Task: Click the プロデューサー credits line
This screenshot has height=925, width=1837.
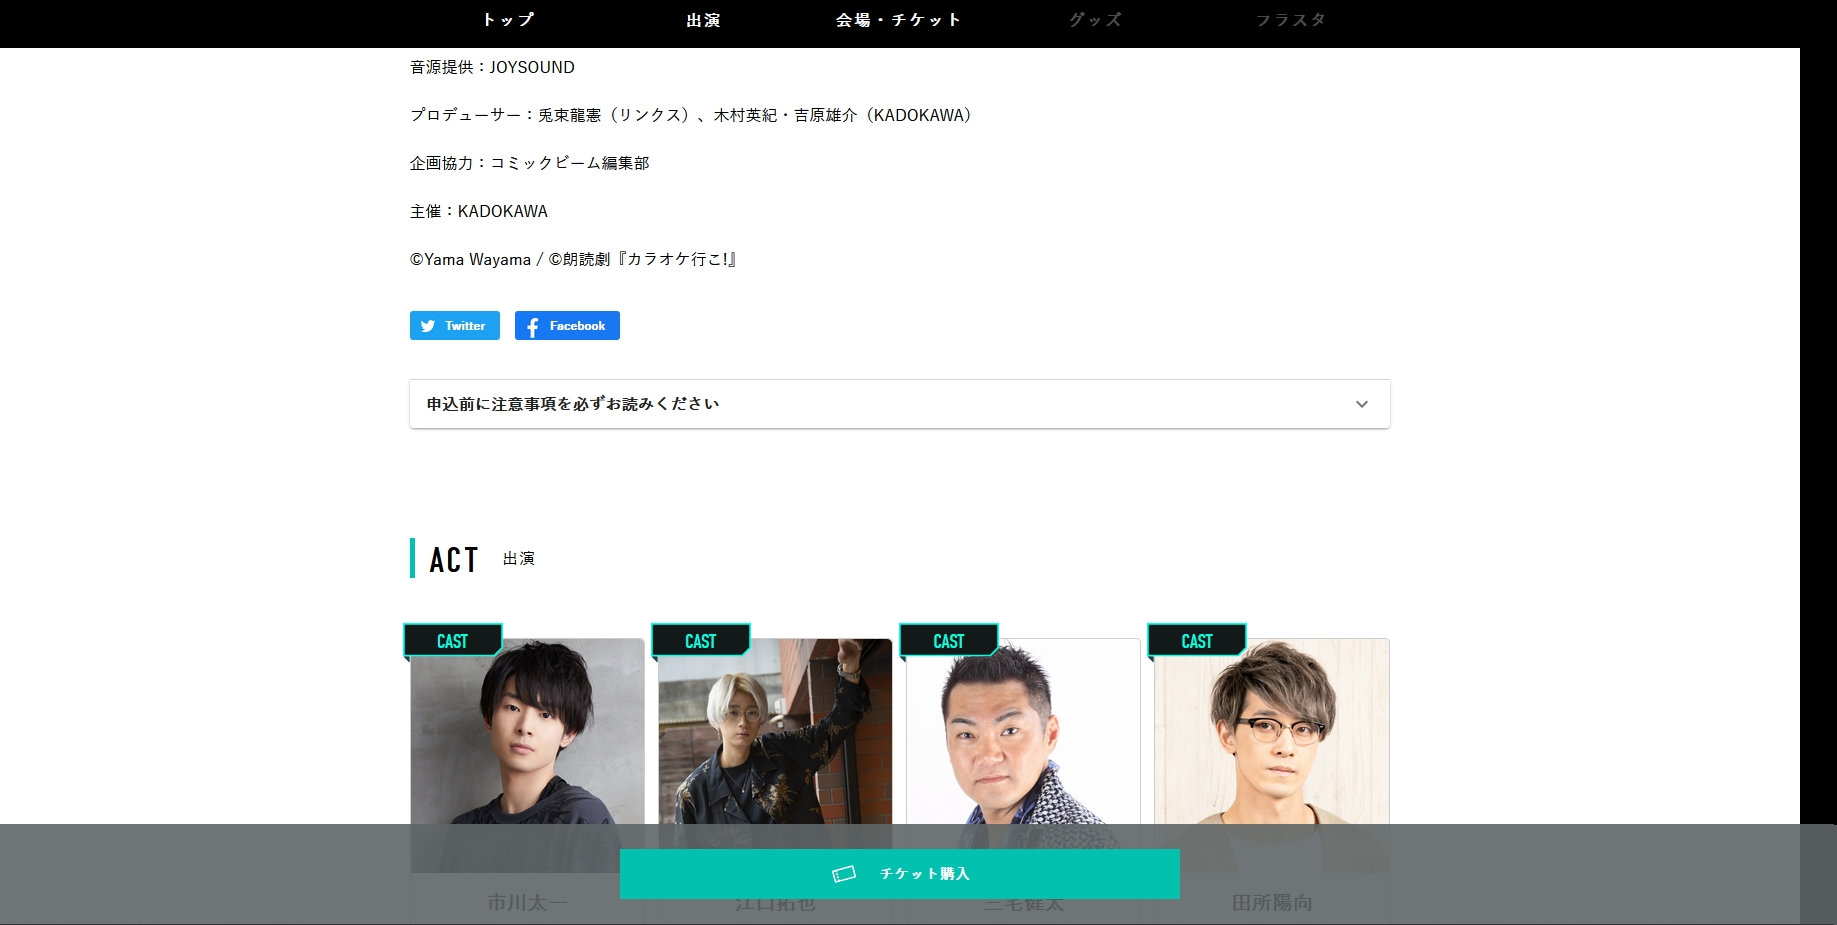Action: pos(690,115)
